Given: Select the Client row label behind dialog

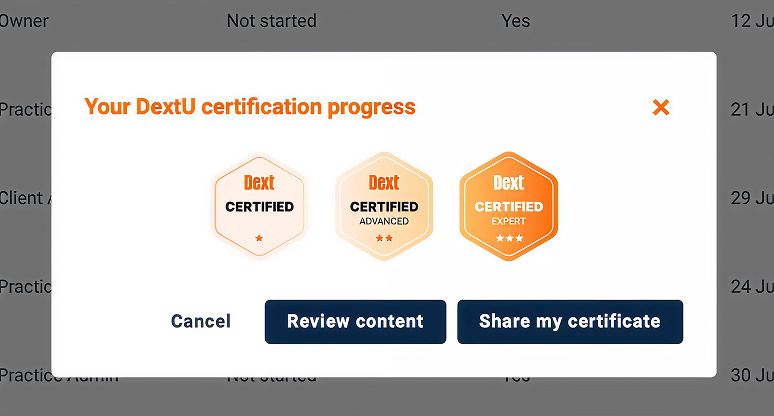Looking at the screenshot, I should pyautogui.click(x=25, y=198).
